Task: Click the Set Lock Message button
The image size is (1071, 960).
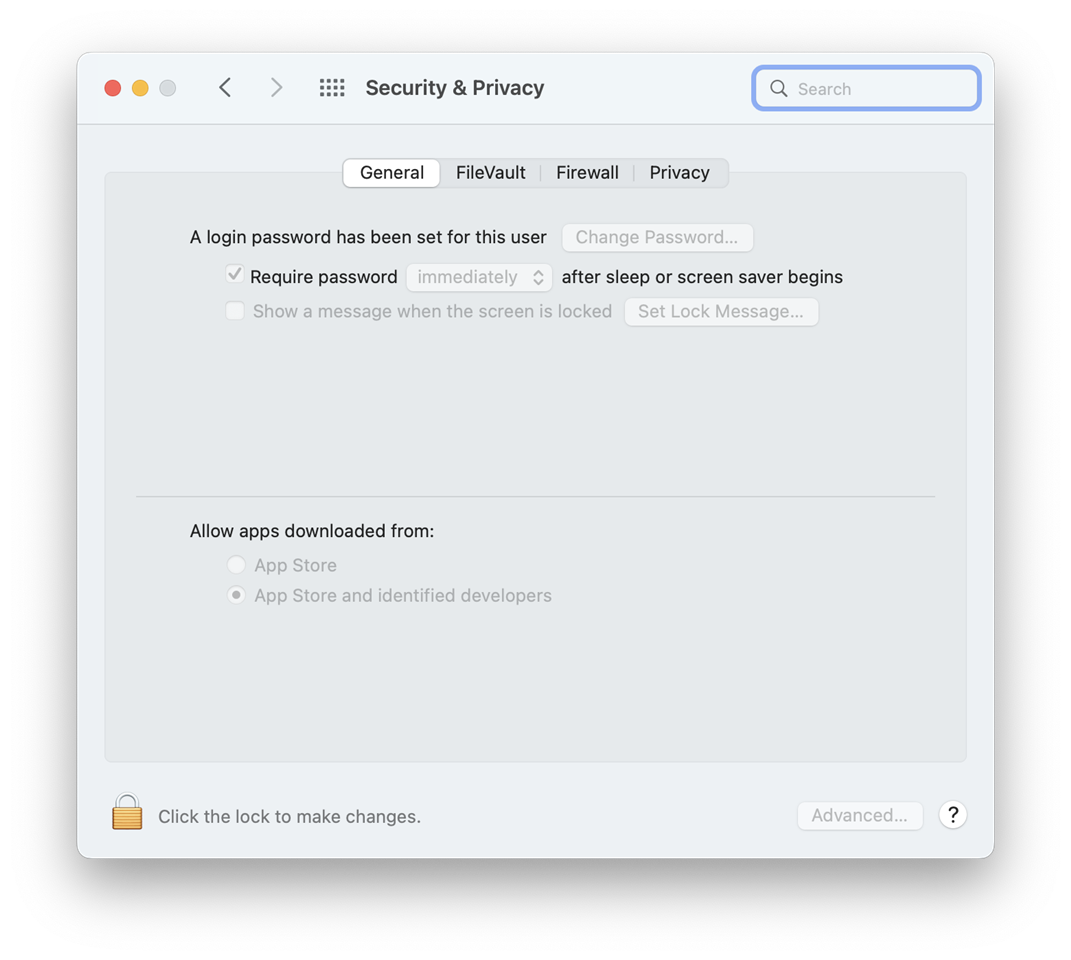Action: click(721, 312)
